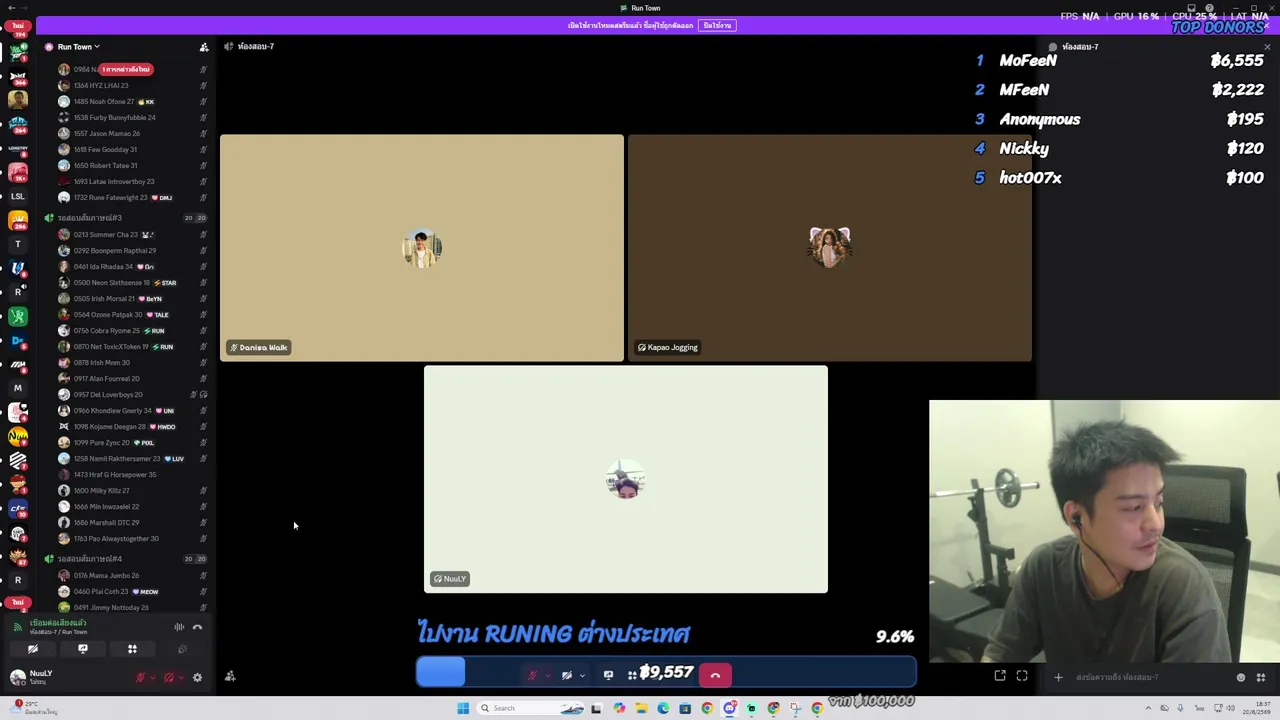Jump to the new mentions pill
The image size is (1280, 720).
(x=125, y=69)
